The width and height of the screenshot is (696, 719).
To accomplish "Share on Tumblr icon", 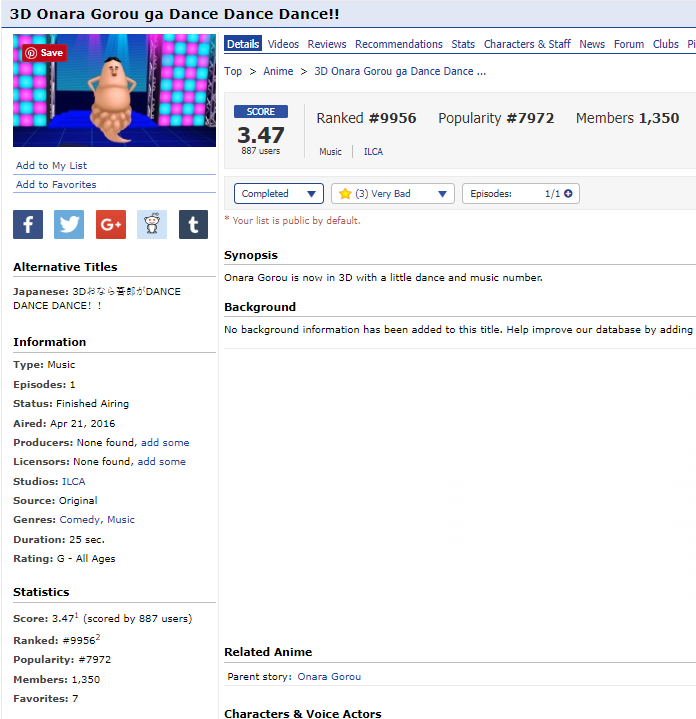I will [193, 224].
